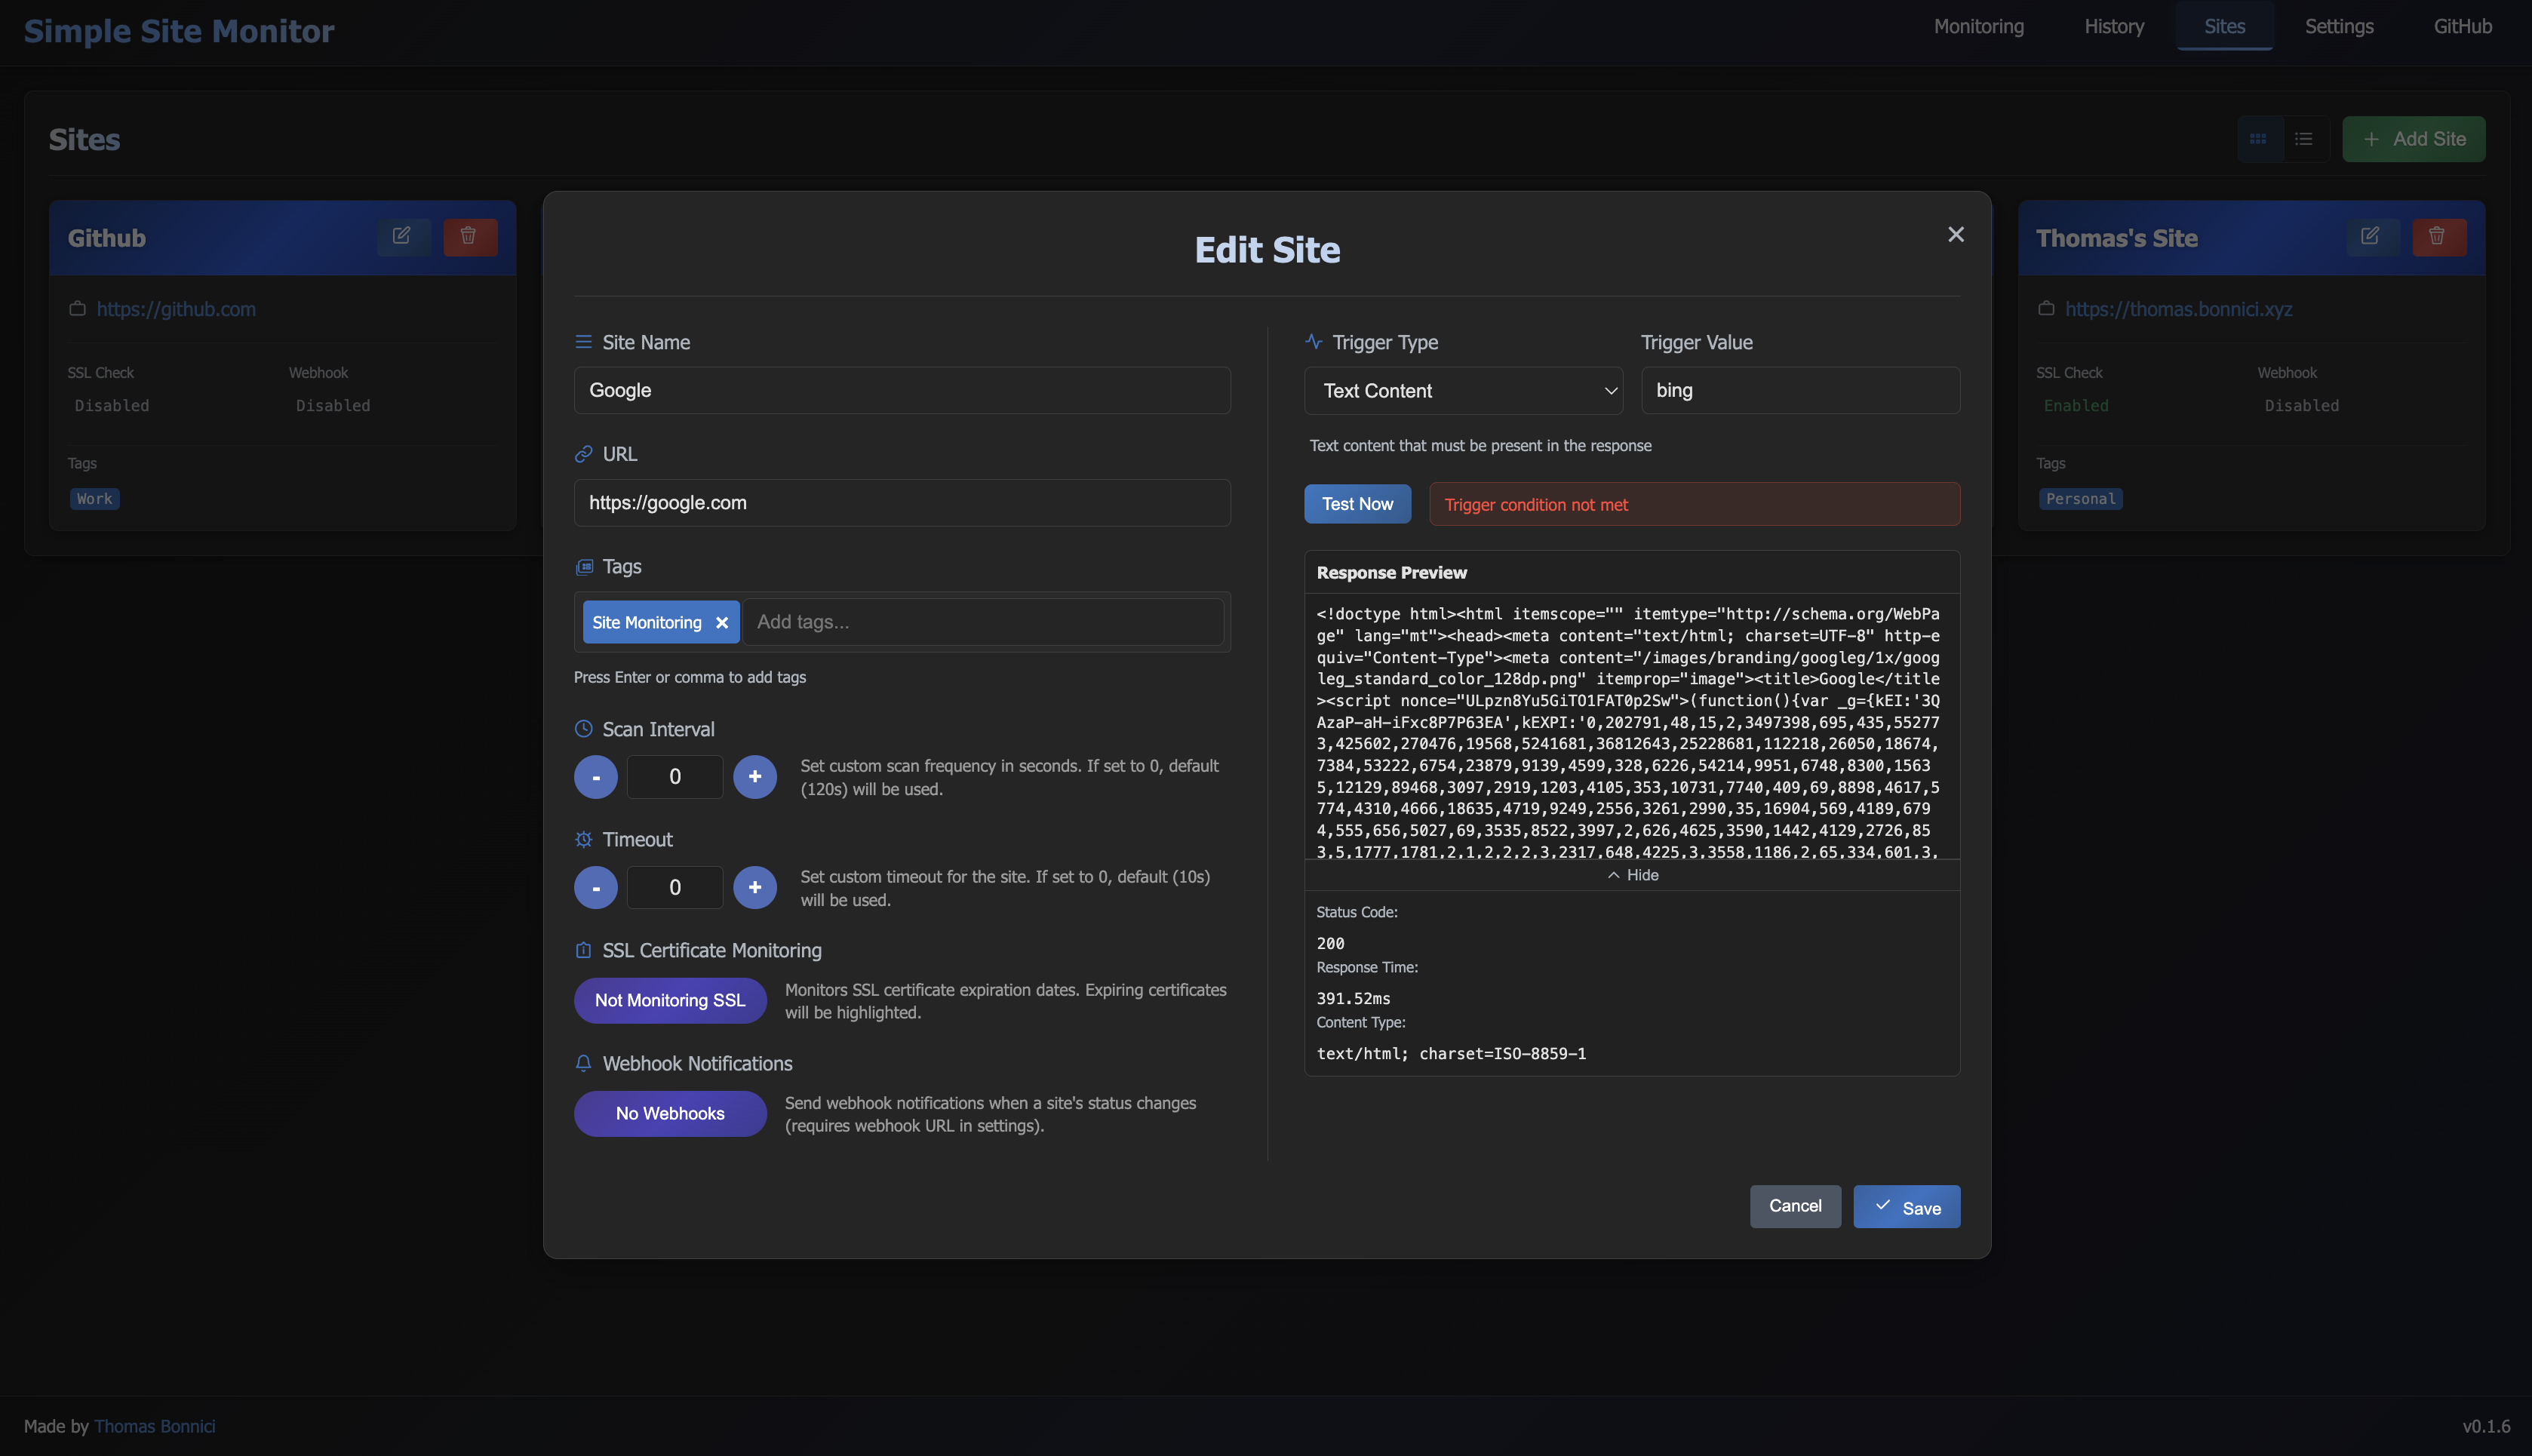Click the Add tags input
Image resolution: width=2532 pixels, height=1456 pixels.
(983, 622)
